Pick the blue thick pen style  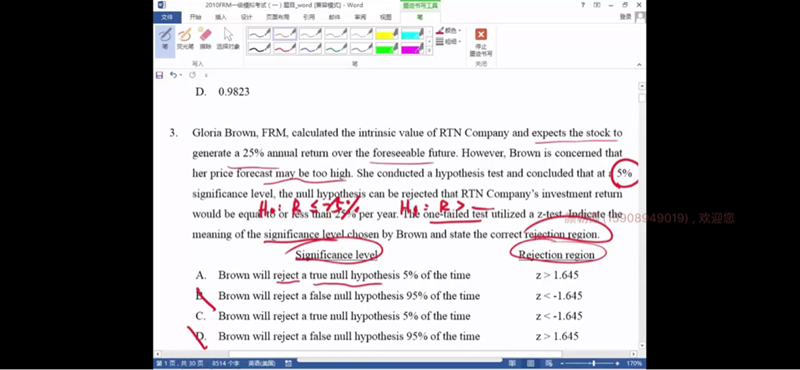pos(310,48)
